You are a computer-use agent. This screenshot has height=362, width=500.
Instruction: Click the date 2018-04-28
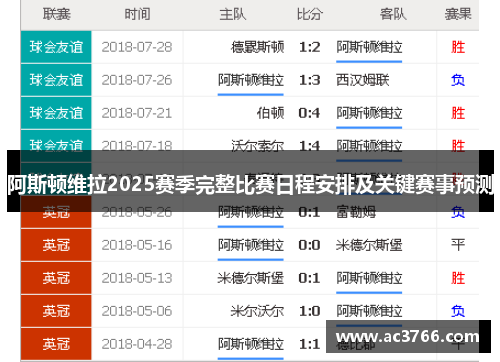(137, 344)
